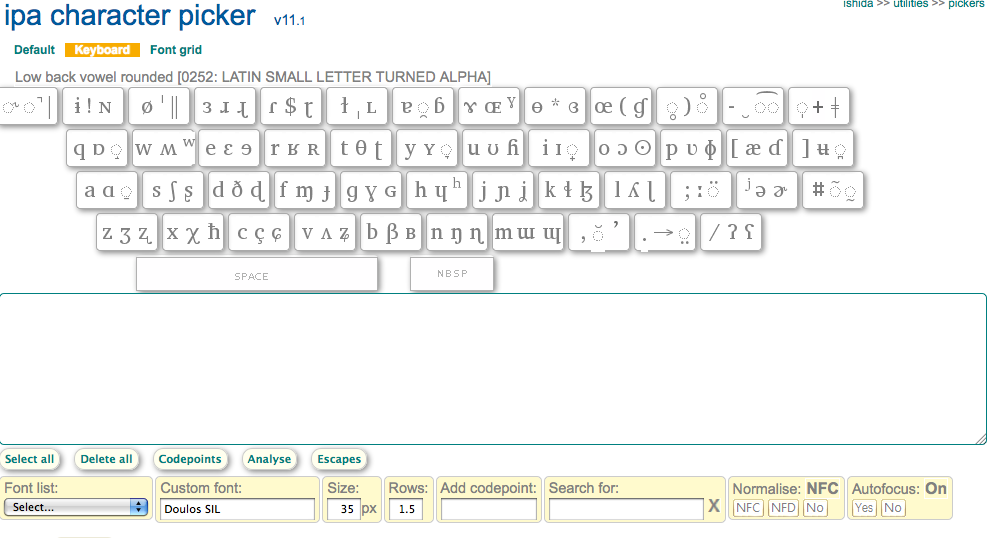Insert the turned y ʎ character
The height and width of the screenshot is (538, 990).
pos(634,190)
